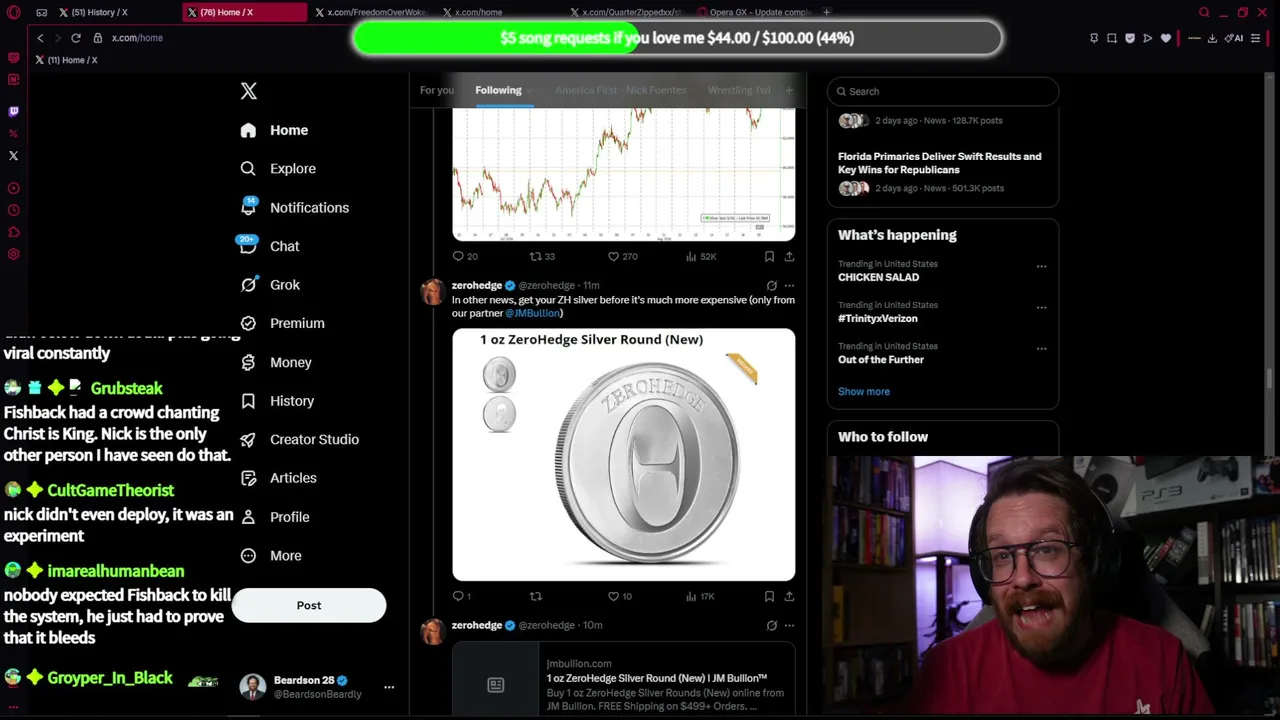Bookmark the silver round post with 17K views
Screen dimensions: 1280x720
point(769,596)
